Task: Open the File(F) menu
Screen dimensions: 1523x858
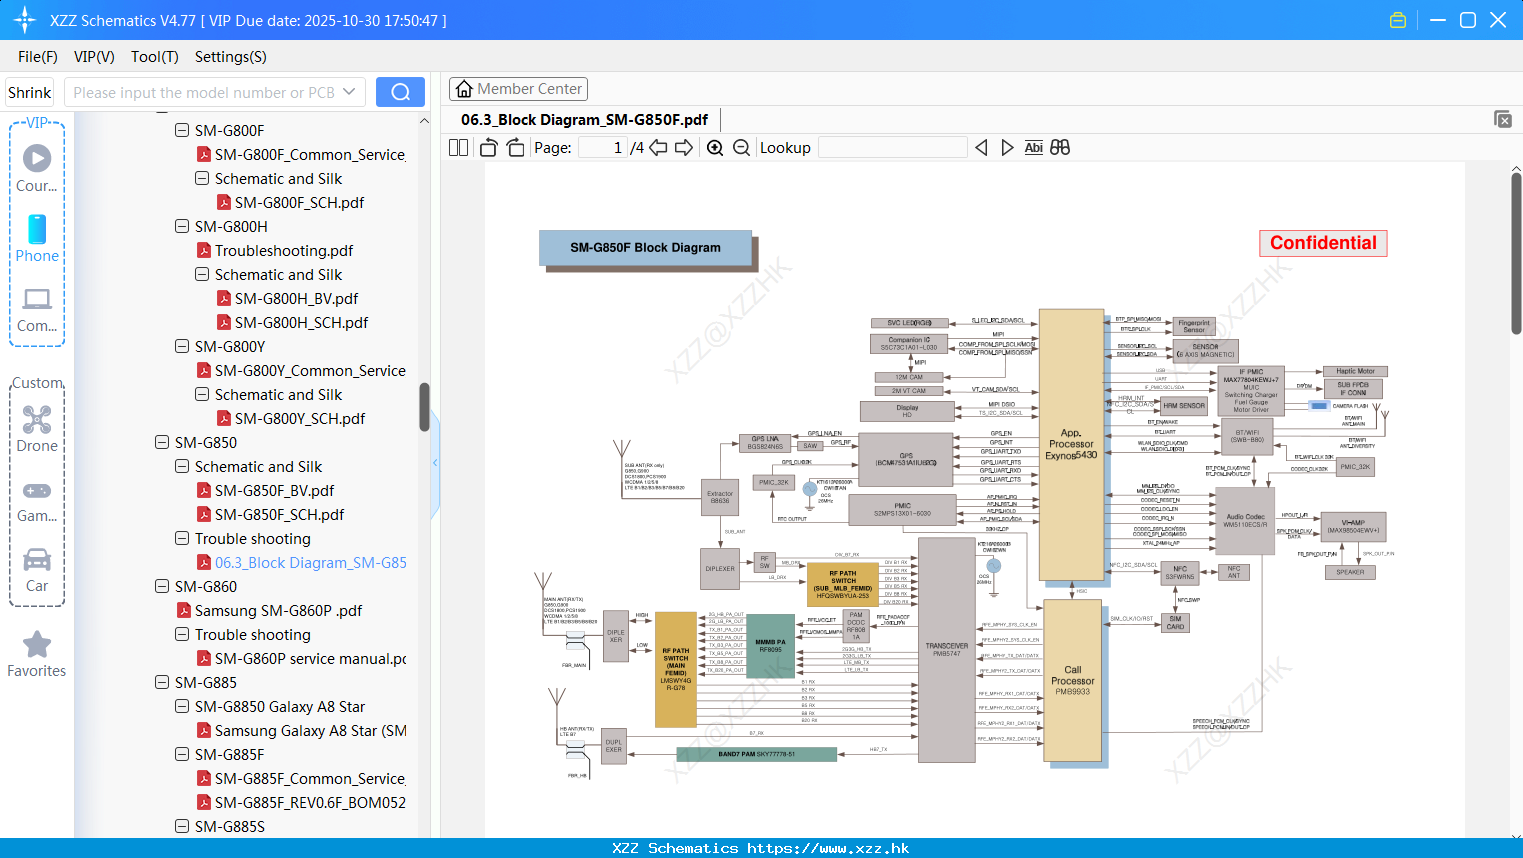Action: (x=38, y=57)
